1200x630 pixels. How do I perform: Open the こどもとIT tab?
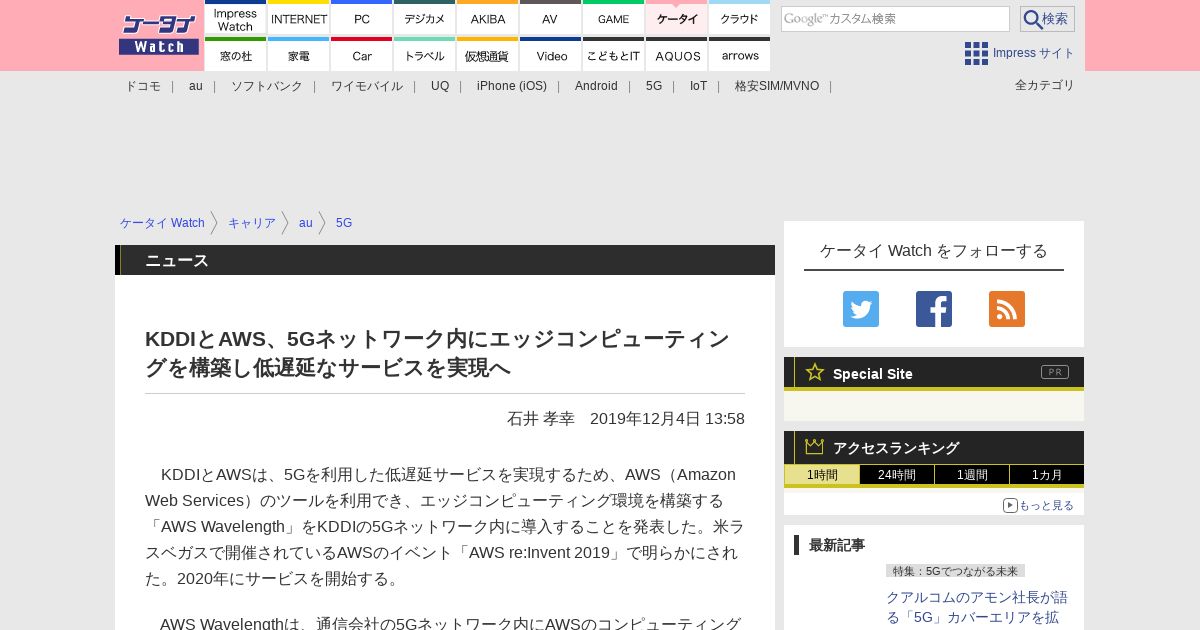[x=614, y=55]
